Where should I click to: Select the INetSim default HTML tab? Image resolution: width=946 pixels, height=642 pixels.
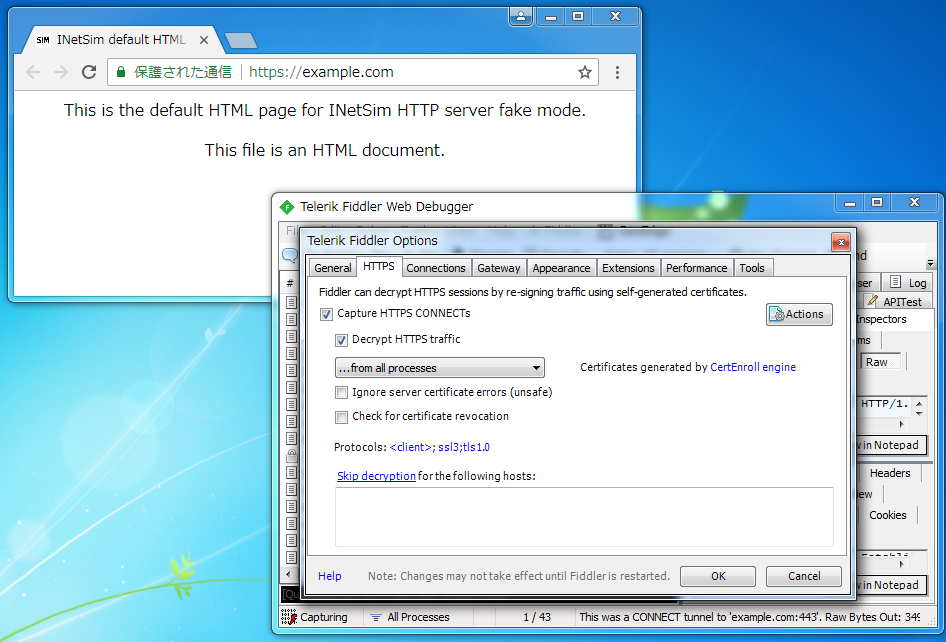click(x=121, y=40)
